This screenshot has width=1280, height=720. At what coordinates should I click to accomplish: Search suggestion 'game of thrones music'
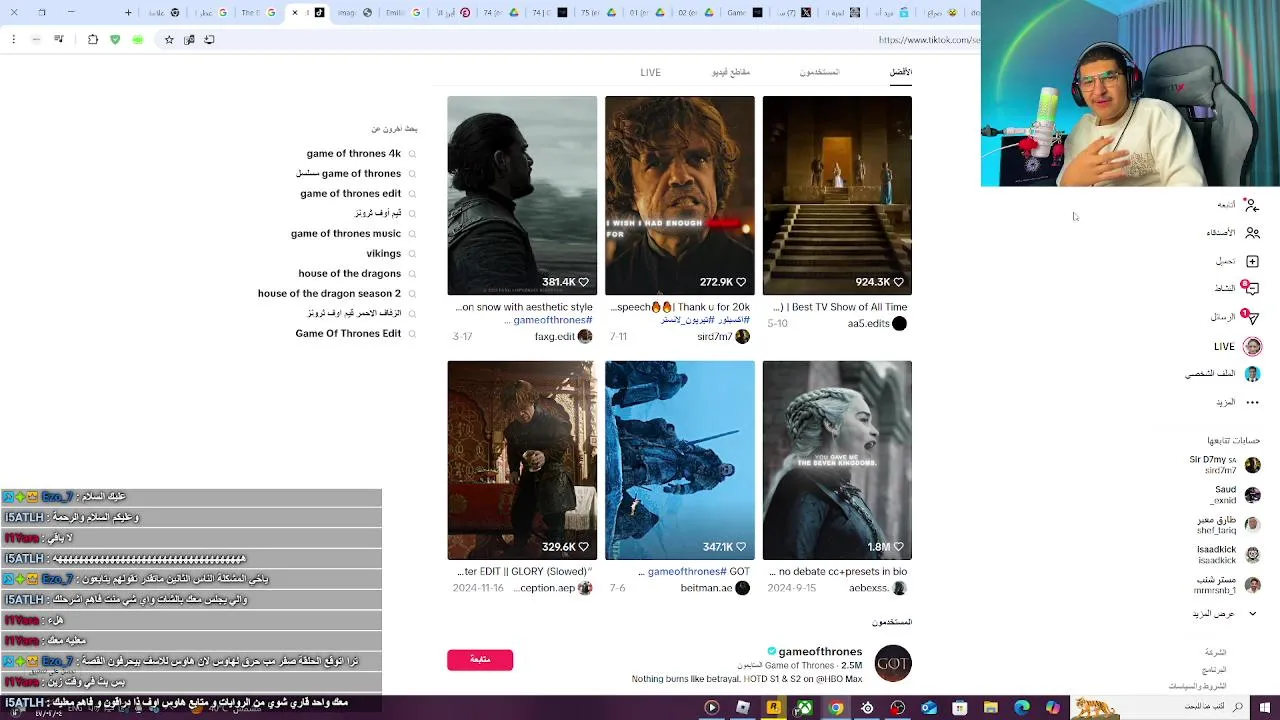346,233
